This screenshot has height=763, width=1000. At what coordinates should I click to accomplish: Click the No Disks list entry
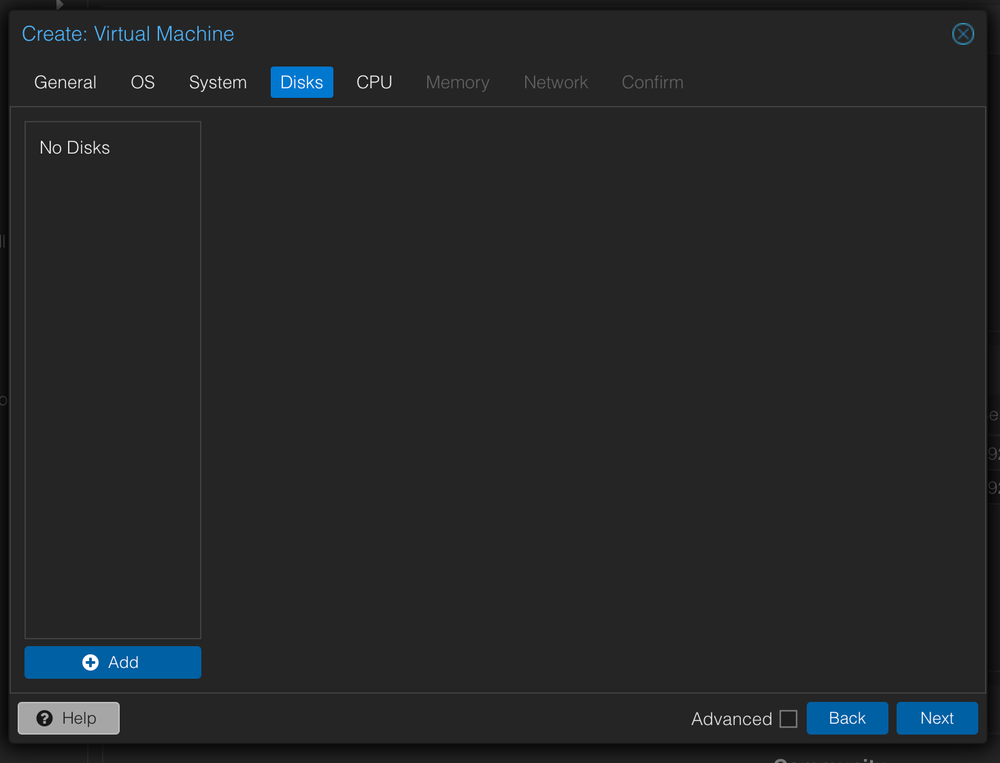tap(74, 147)
